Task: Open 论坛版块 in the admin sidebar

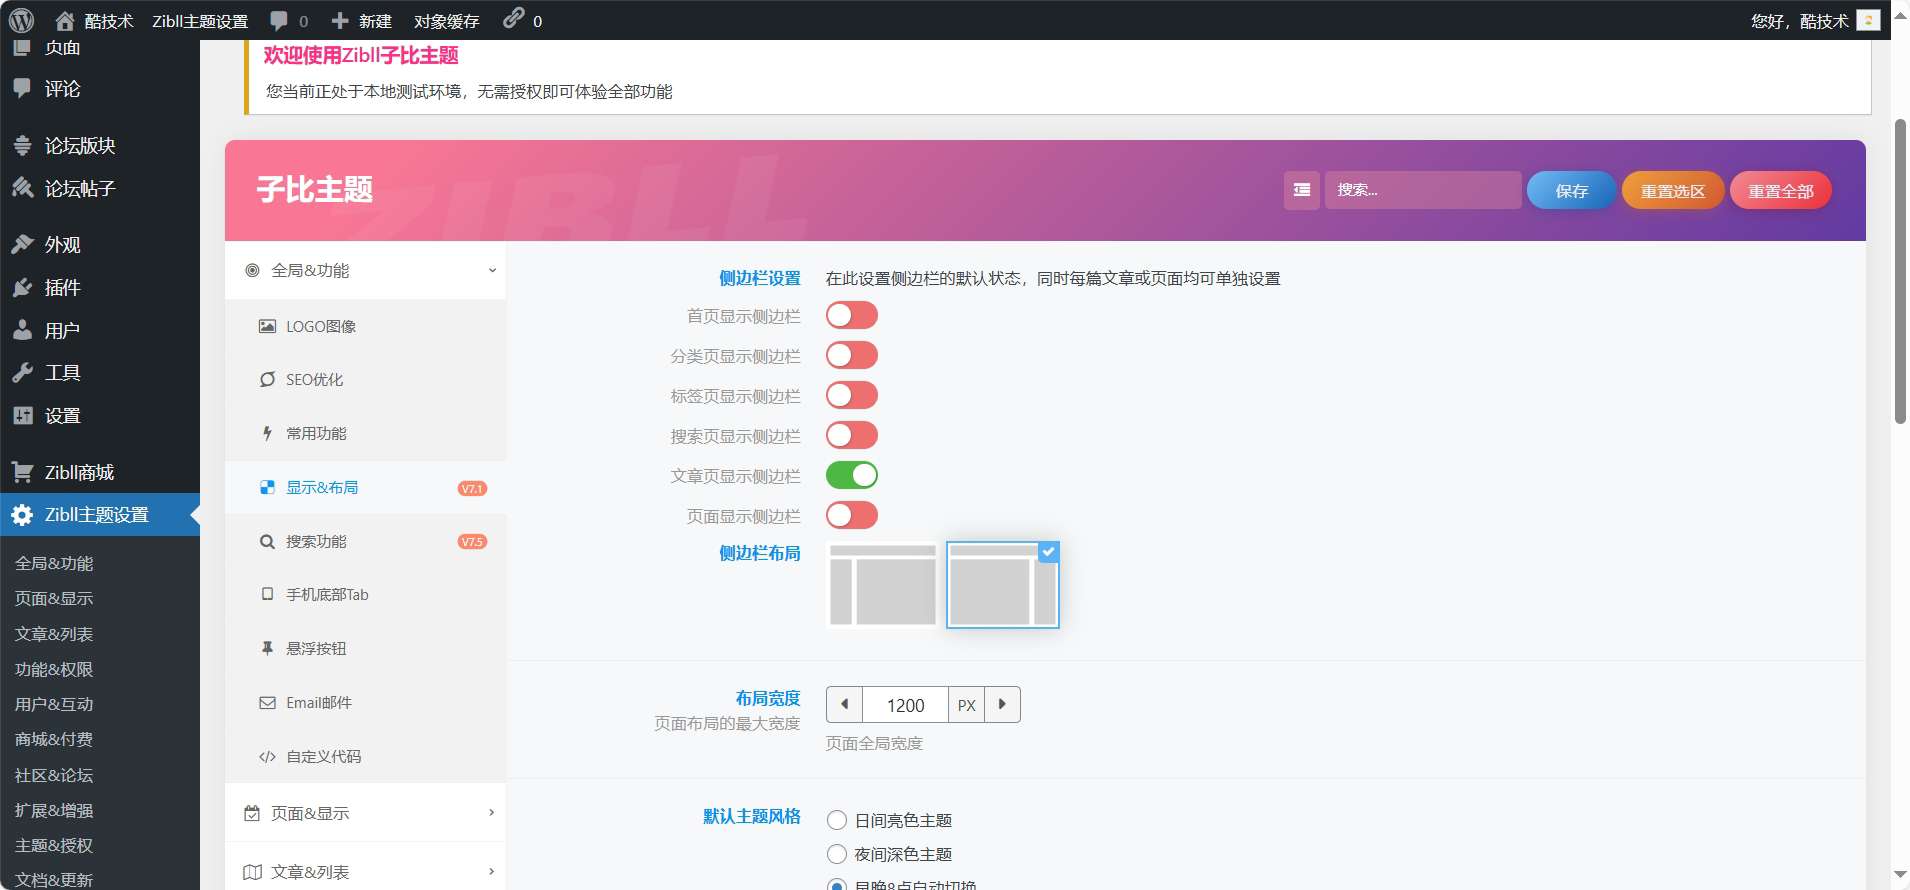Action: click(80, 146)
